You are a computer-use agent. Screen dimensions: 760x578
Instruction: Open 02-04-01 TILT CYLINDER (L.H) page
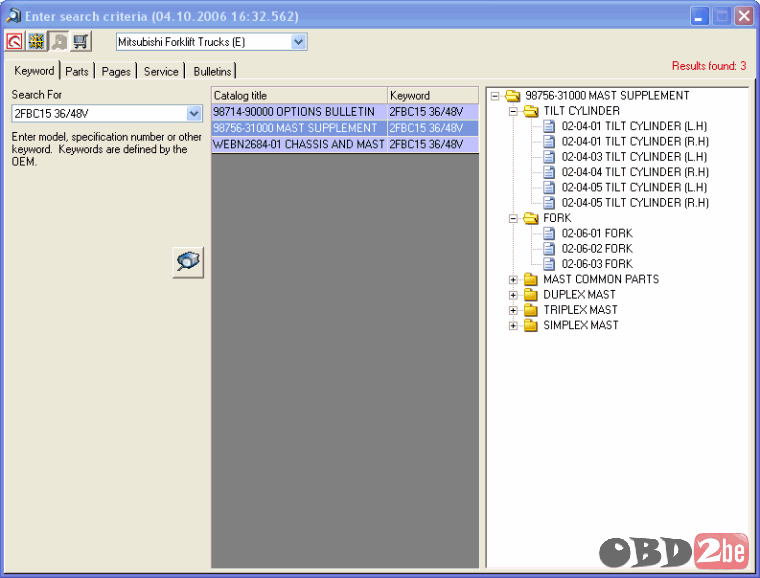pos(634,126)
